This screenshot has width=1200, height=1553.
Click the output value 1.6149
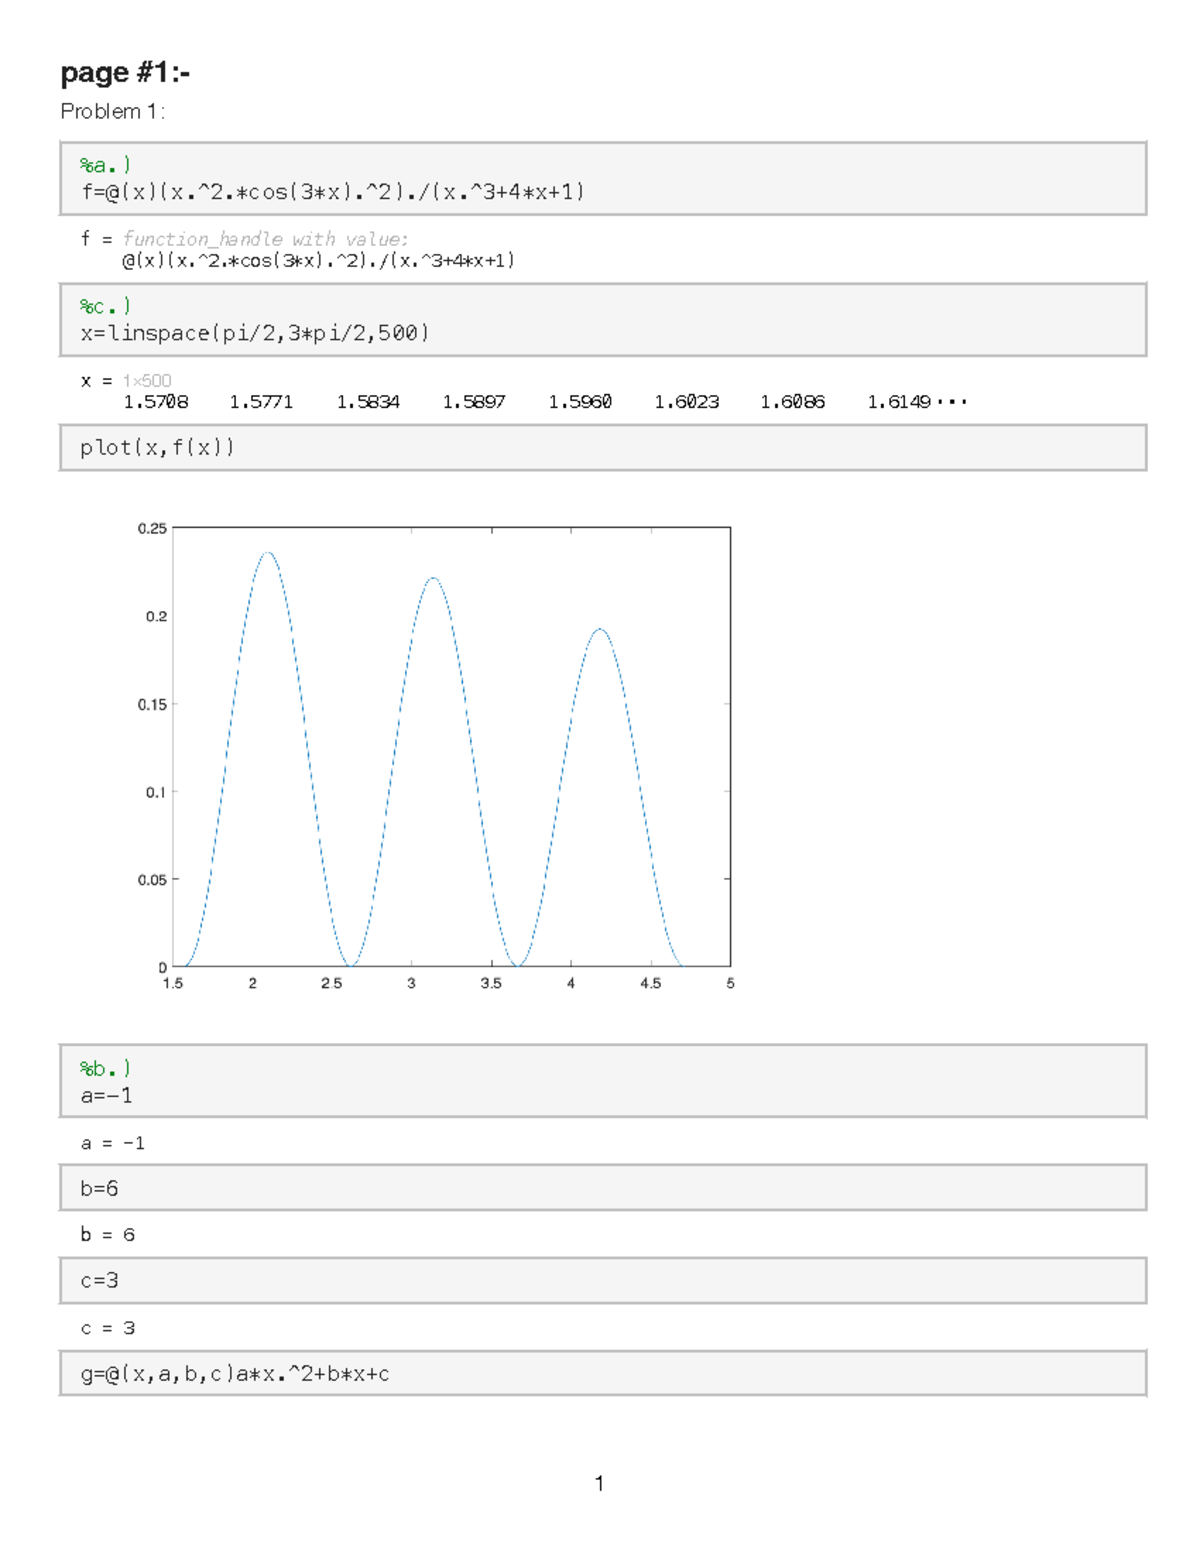click(x=899, y=402)
